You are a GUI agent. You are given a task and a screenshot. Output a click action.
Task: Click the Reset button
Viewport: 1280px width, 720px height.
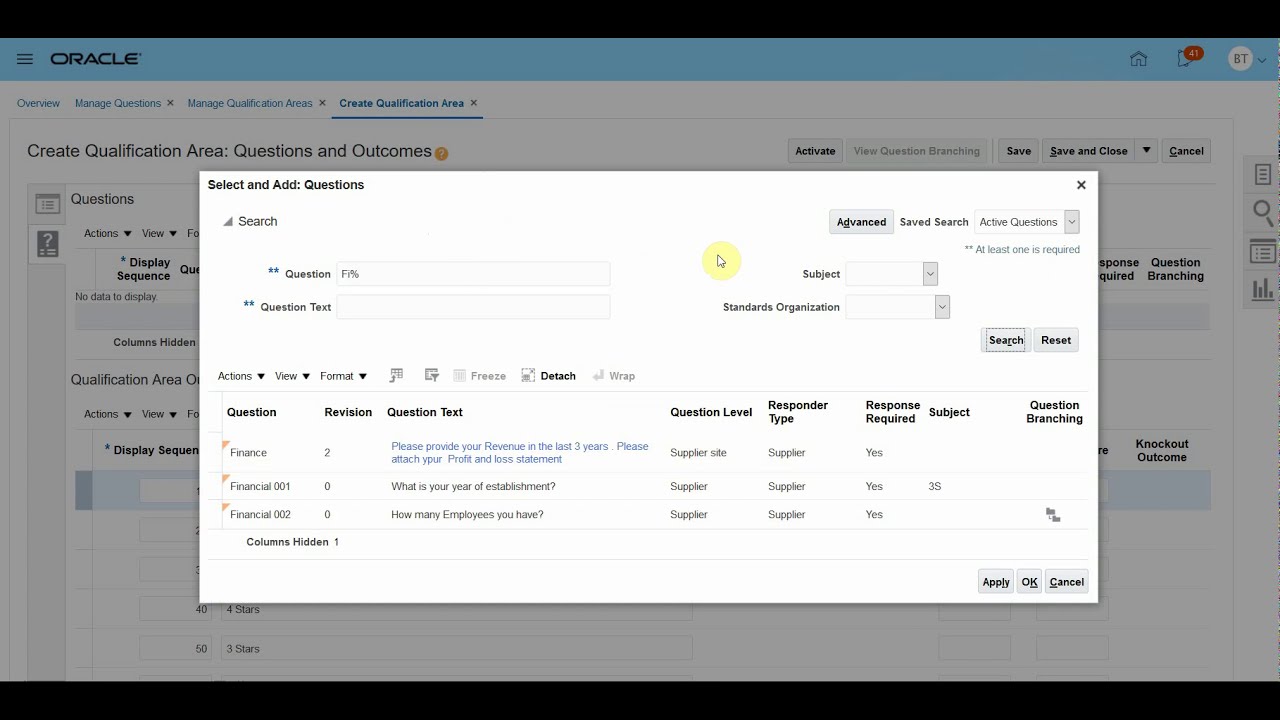[x=1056, y=340]
